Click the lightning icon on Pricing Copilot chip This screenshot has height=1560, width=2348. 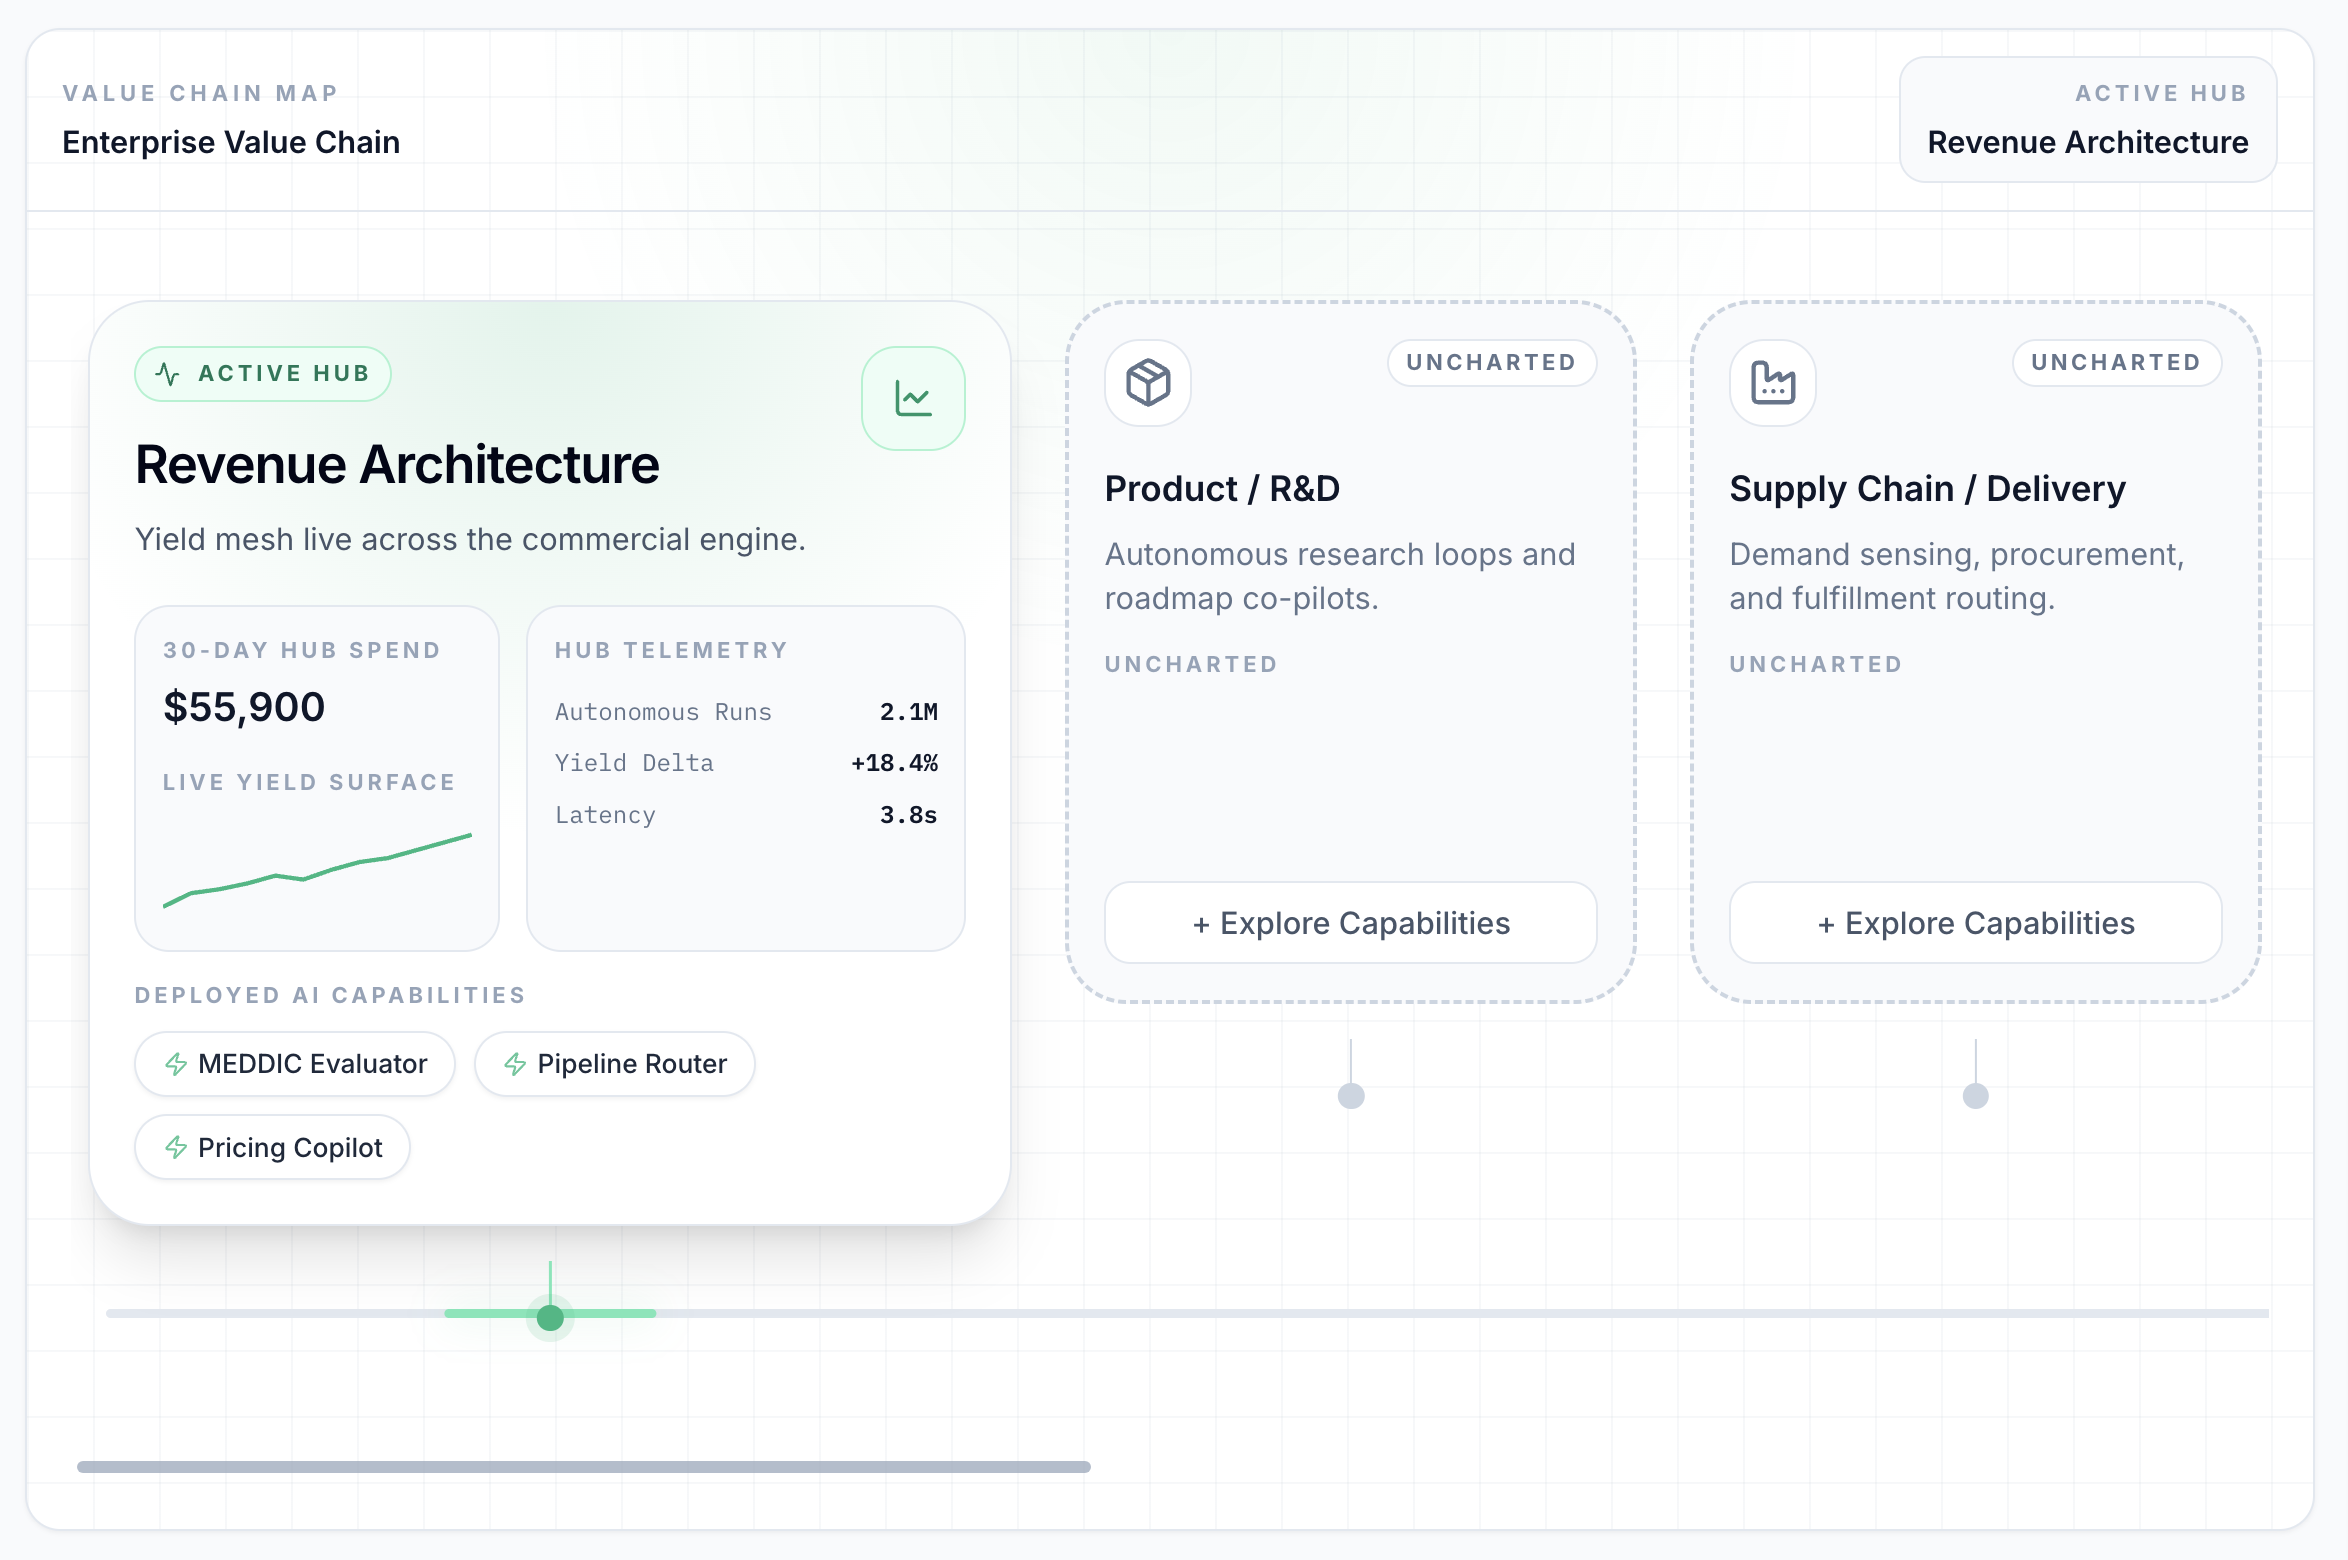pyautogui.click(x=176, y=1147)
